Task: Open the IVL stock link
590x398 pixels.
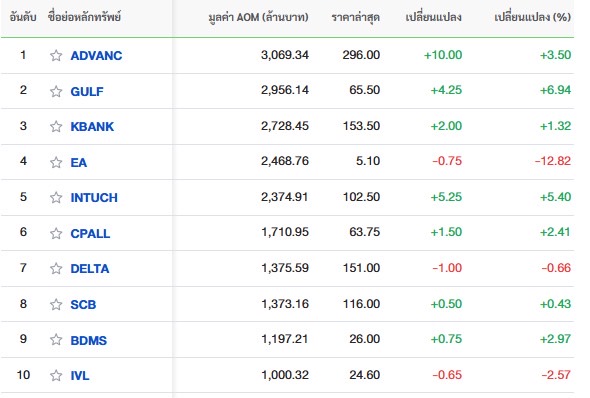Action: click(x=80, y=375)
